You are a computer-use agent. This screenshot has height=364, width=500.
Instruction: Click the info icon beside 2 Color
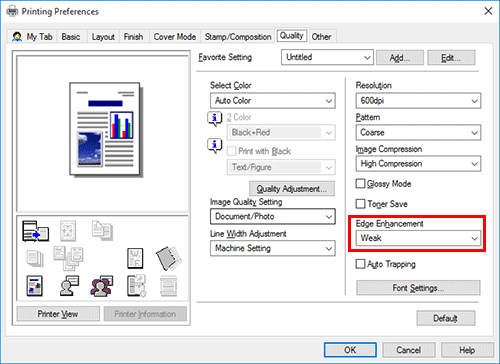(x=215, y=118)
